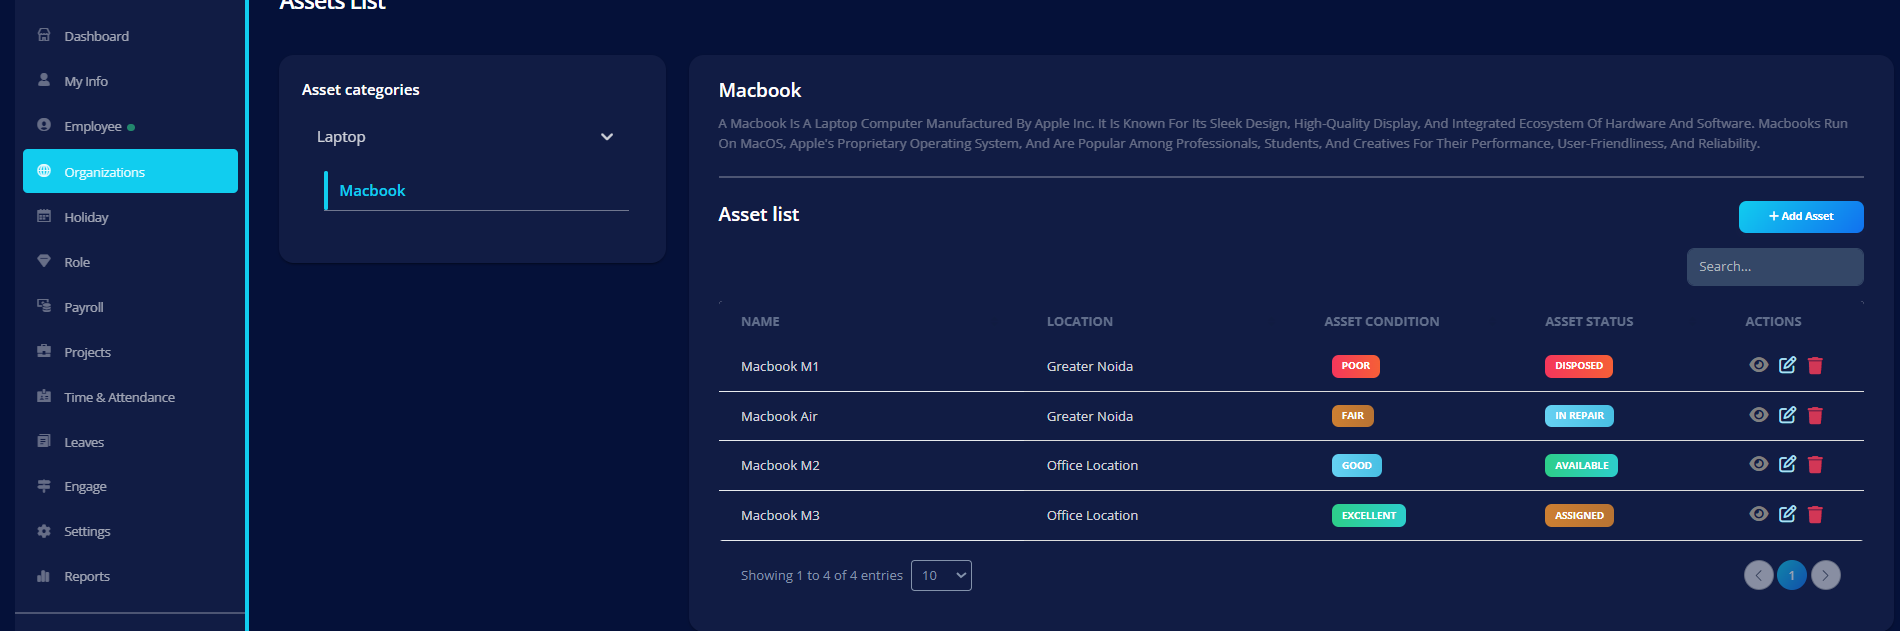Open the Organizations menu label
This screenshot has height=631, width=1900.
tap(105, 172)
